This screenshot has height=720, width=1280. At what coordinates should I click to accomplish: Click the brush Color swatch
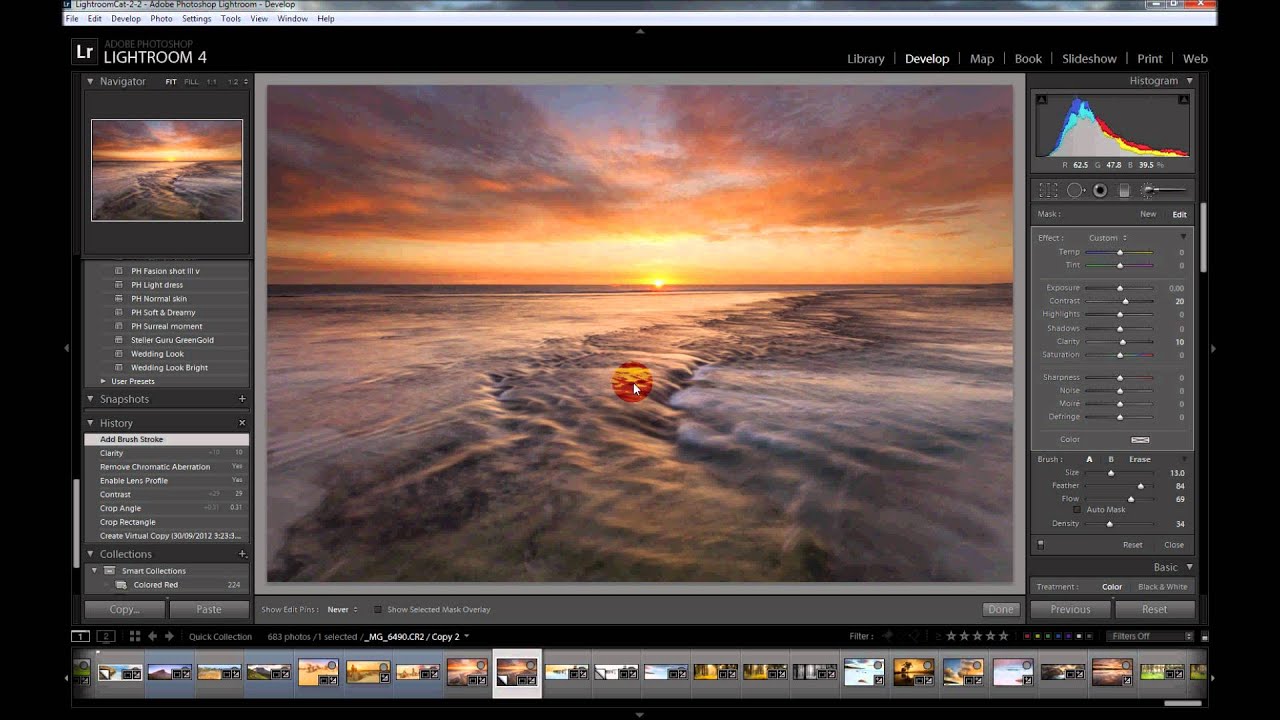point(1139,440)
